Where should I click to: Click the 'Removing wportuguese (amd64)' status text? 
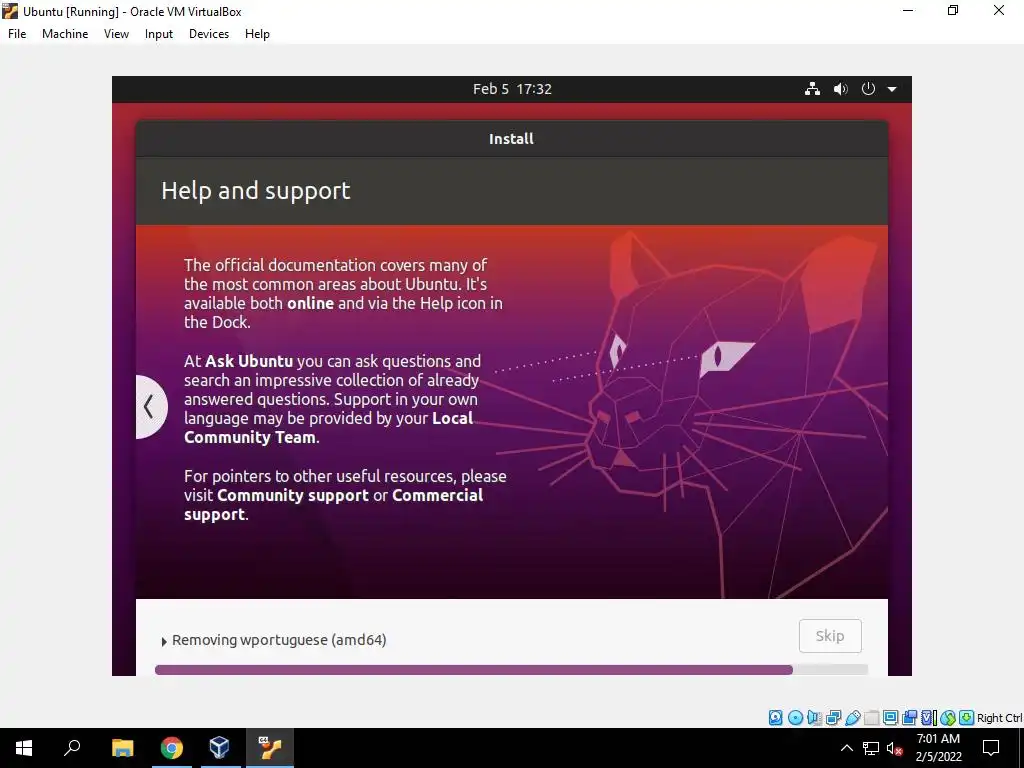279,640
